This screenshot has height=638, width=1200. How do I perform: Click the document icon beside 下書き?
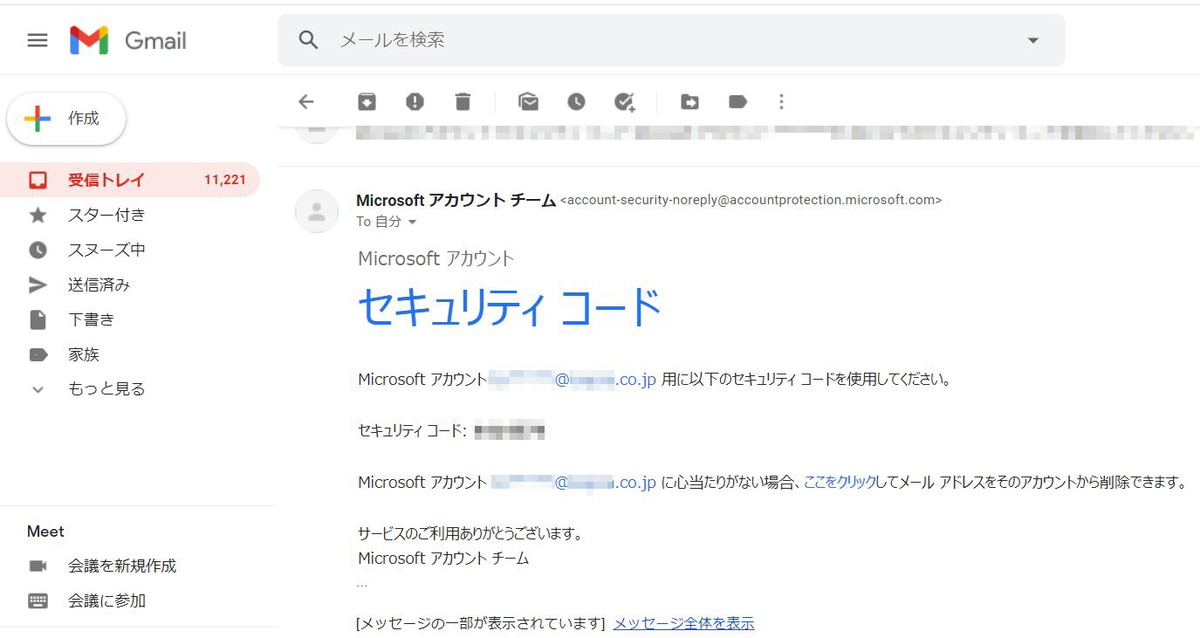[38, 320]
